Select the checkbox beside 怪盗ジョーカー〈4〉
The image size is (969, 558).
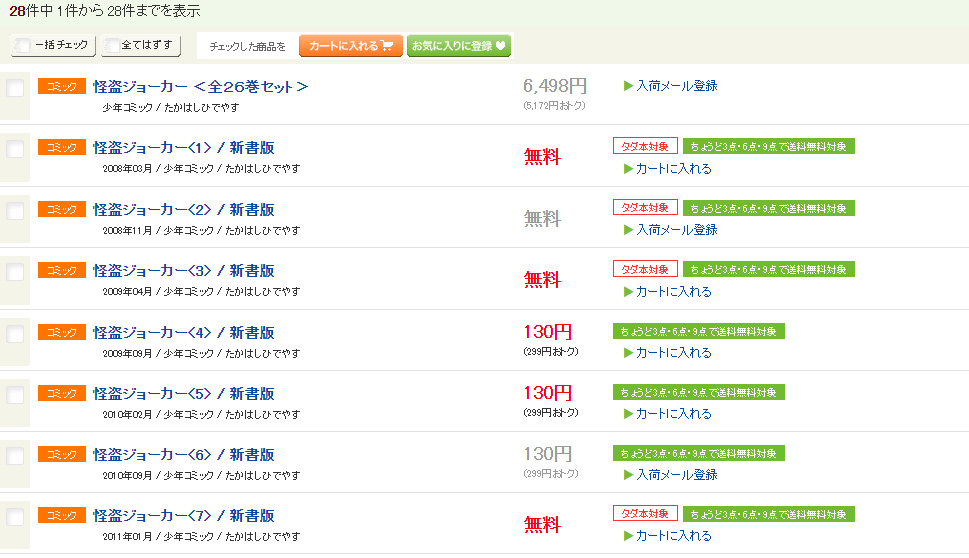coord(16,334)
